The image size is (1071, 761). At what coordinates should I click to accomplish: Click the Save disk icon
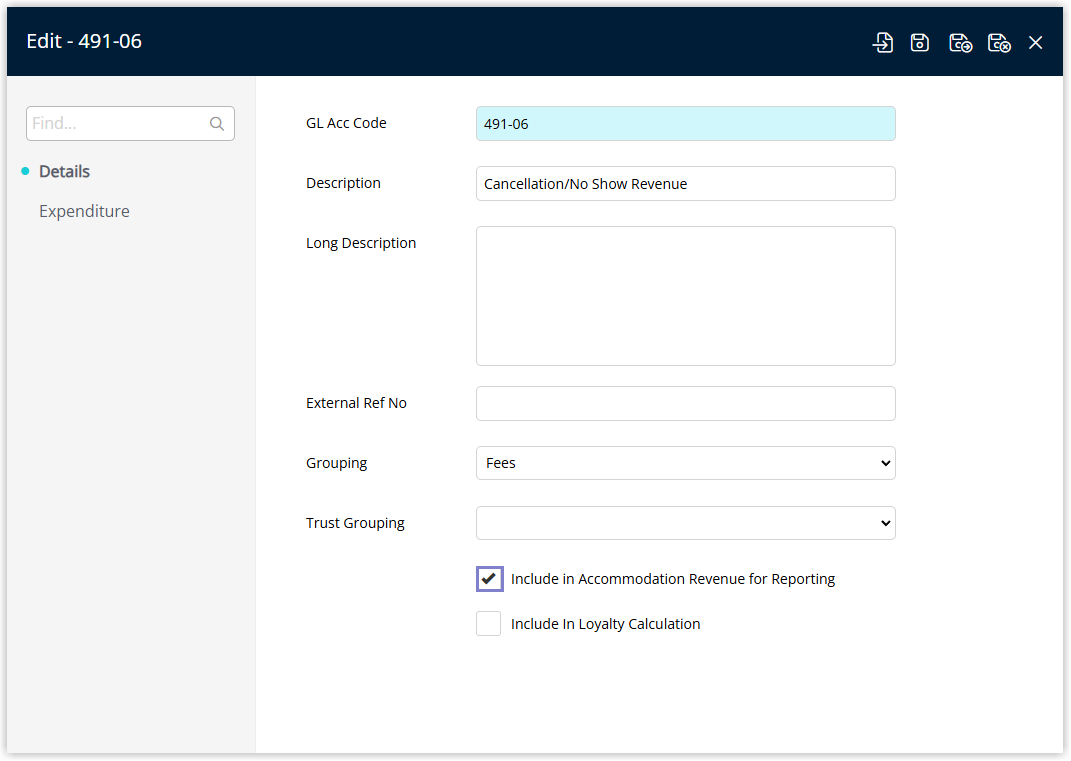pos(919,42)
